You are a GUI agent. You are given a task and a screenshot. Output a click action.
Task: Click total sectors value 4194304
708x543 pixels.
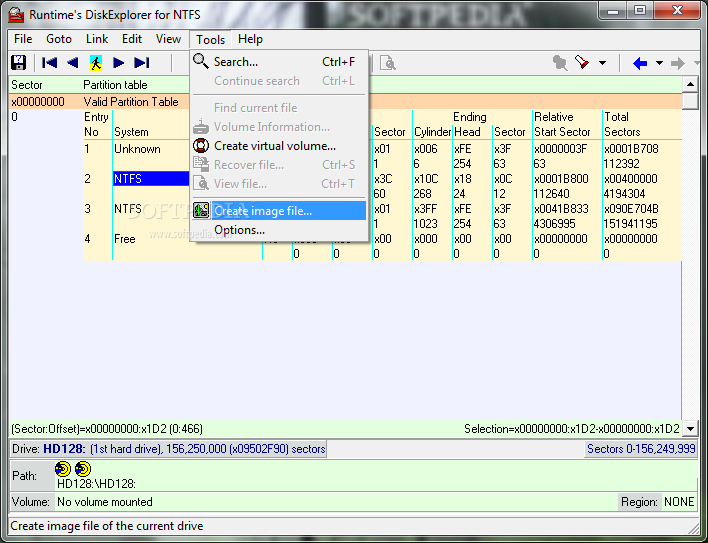point(624,194)
